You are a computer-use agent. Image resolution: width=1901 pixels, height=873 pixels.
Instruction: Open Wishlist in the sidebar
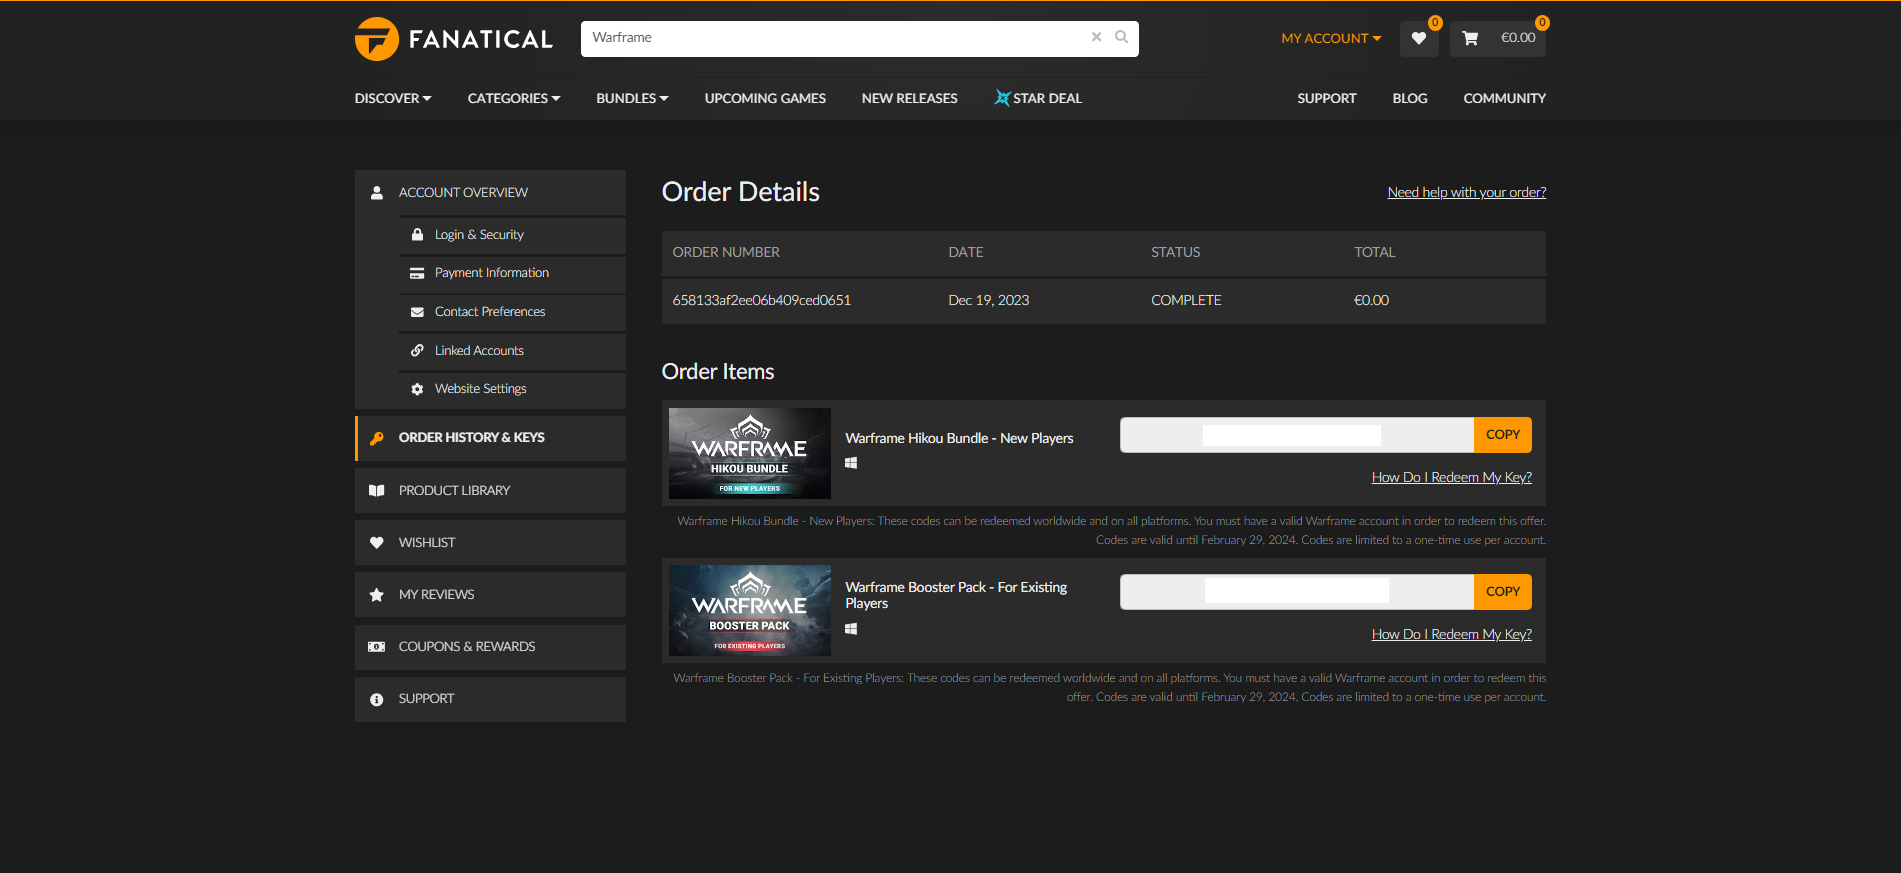coord(490,542)
